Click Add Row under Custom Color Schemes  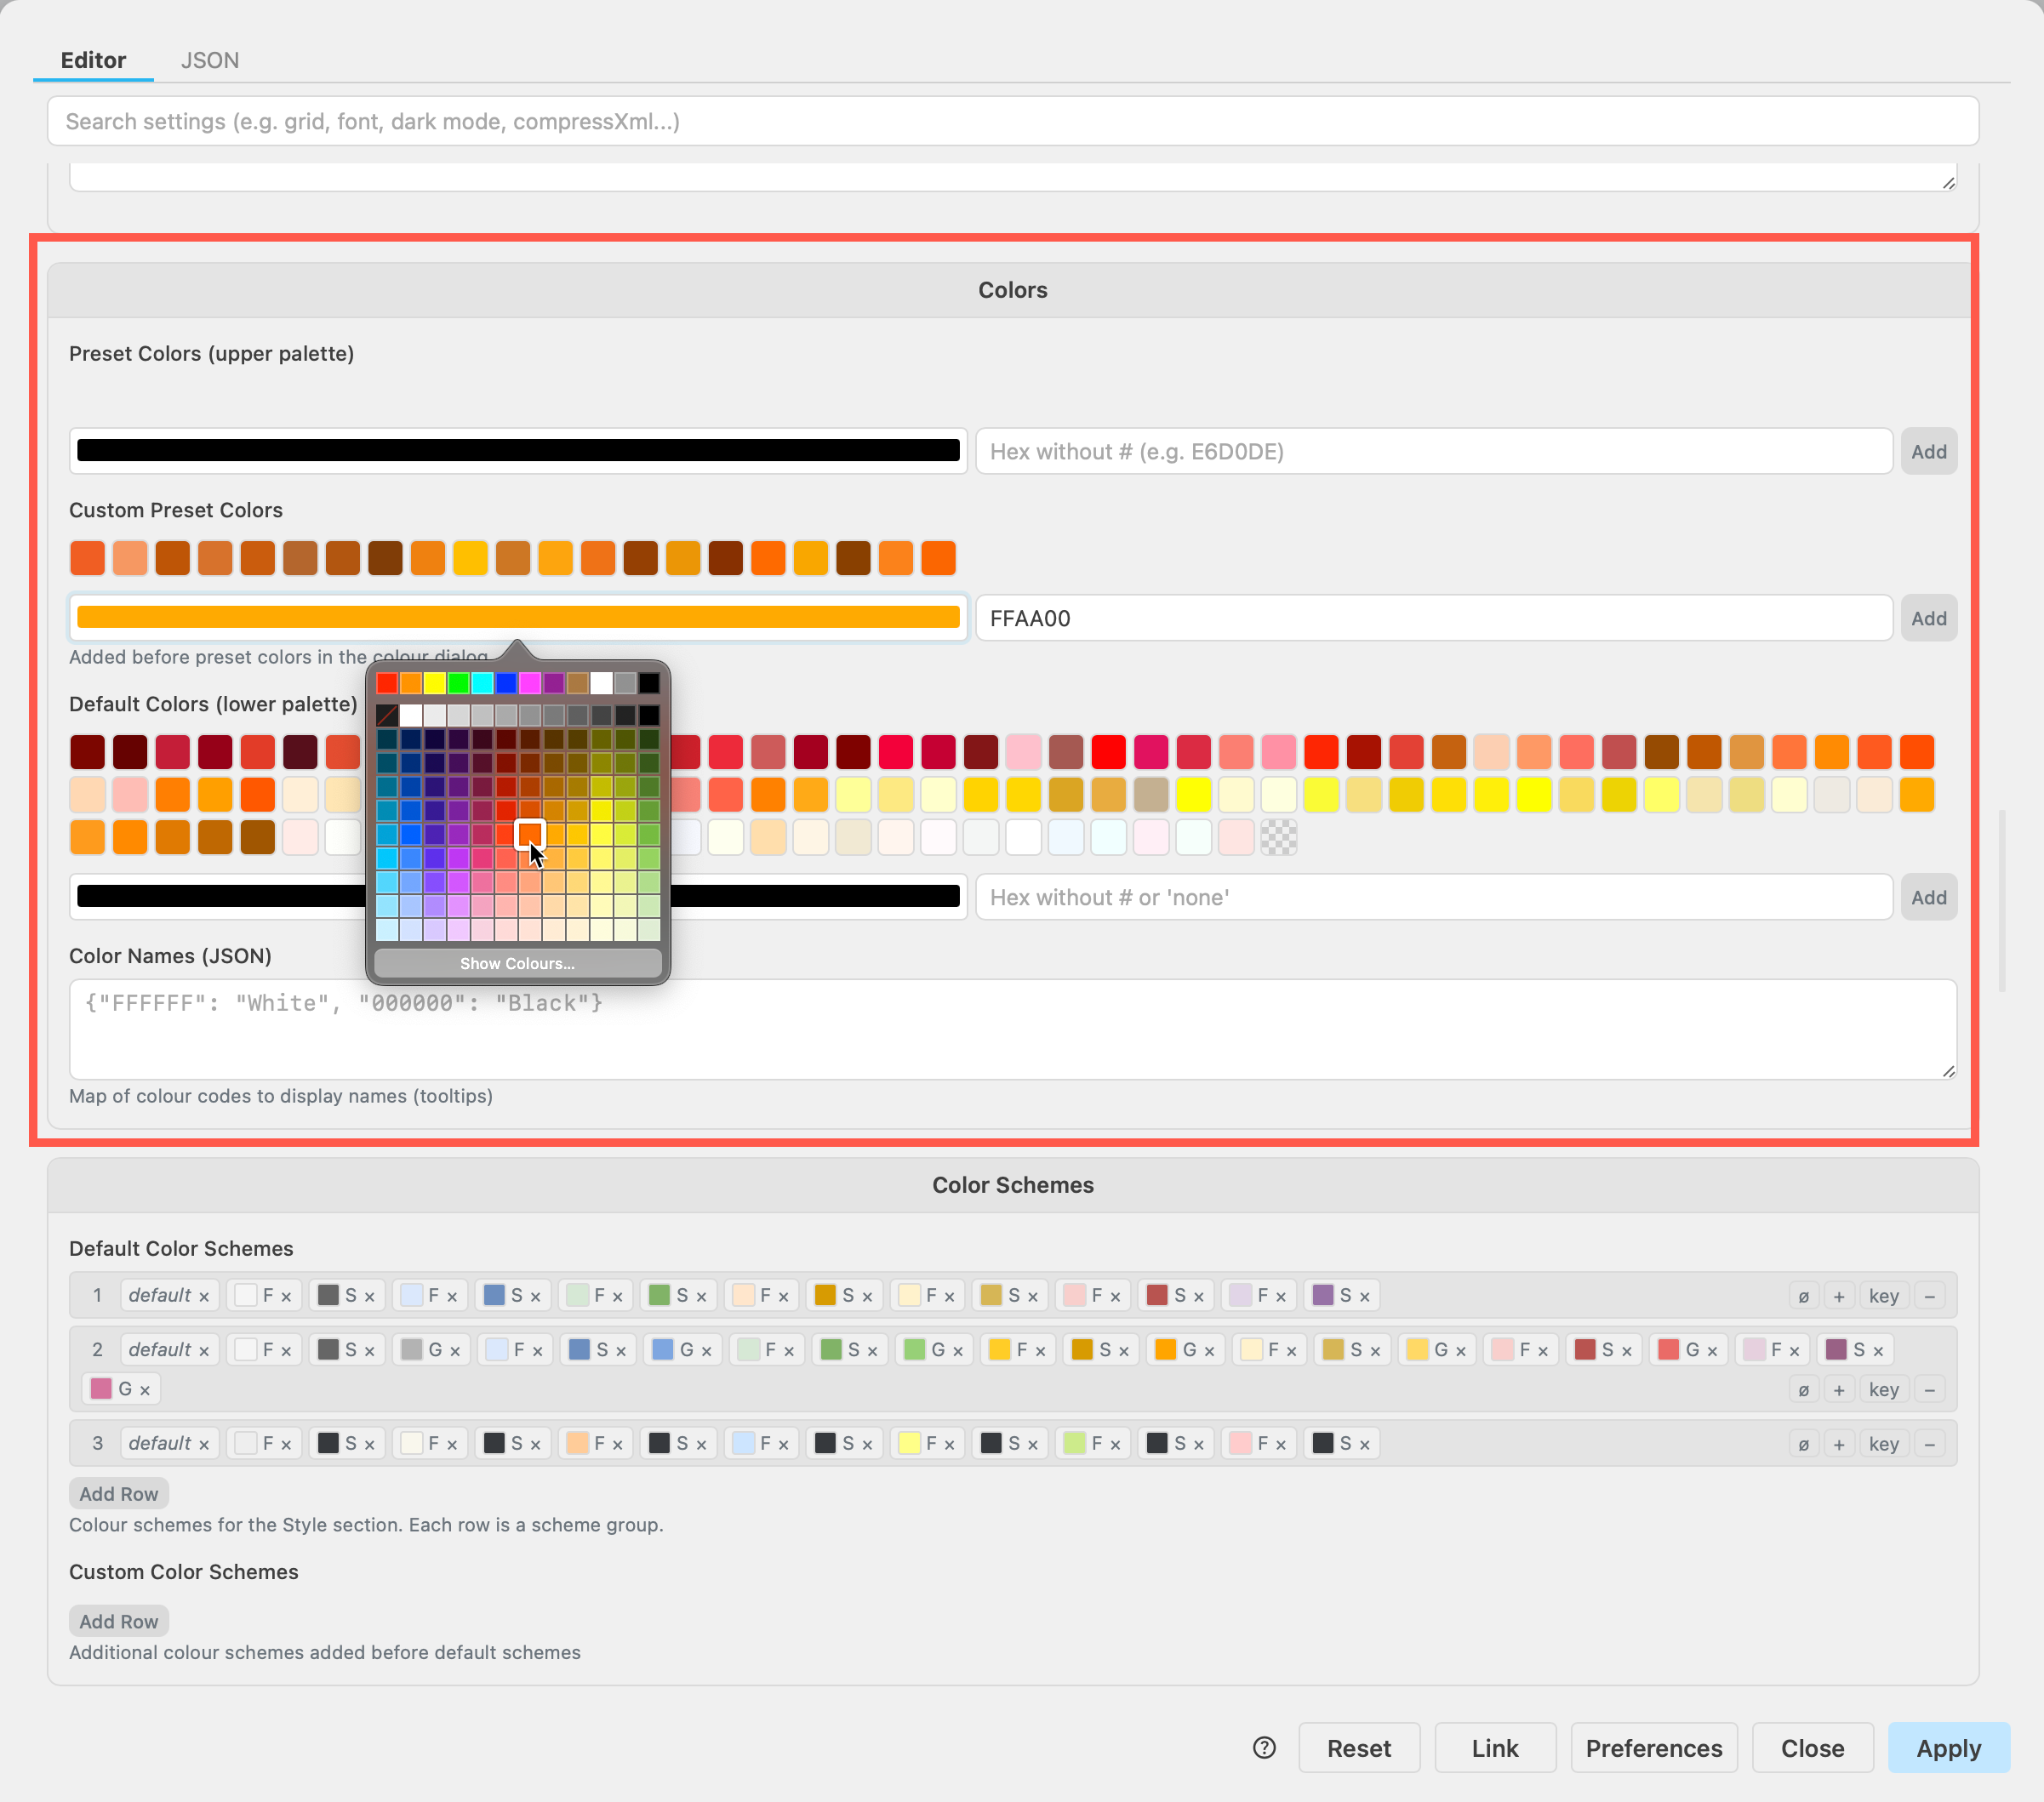tap(119, 1621)
